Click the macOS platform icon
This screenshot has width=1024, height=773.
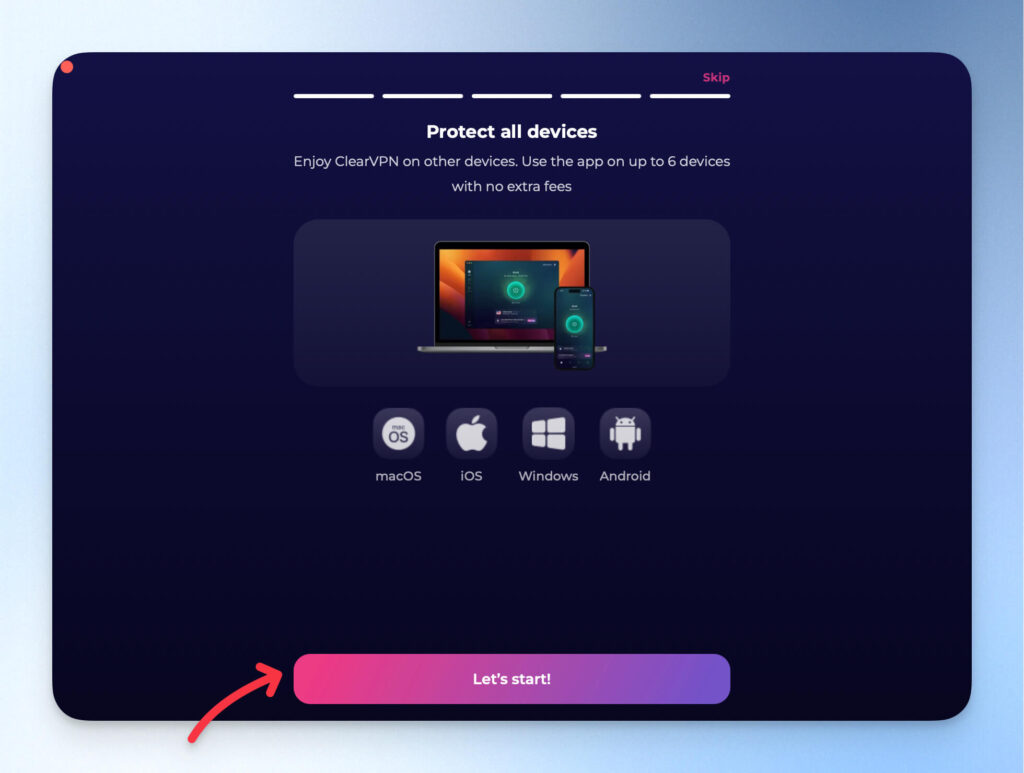[x=398, y=433]
